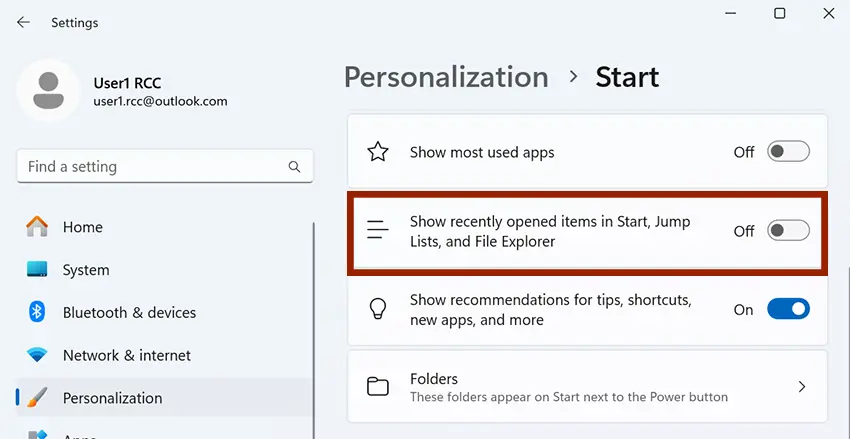Click the back arrow in Settings
Screen dimensions: 850x439
[23, 22]
